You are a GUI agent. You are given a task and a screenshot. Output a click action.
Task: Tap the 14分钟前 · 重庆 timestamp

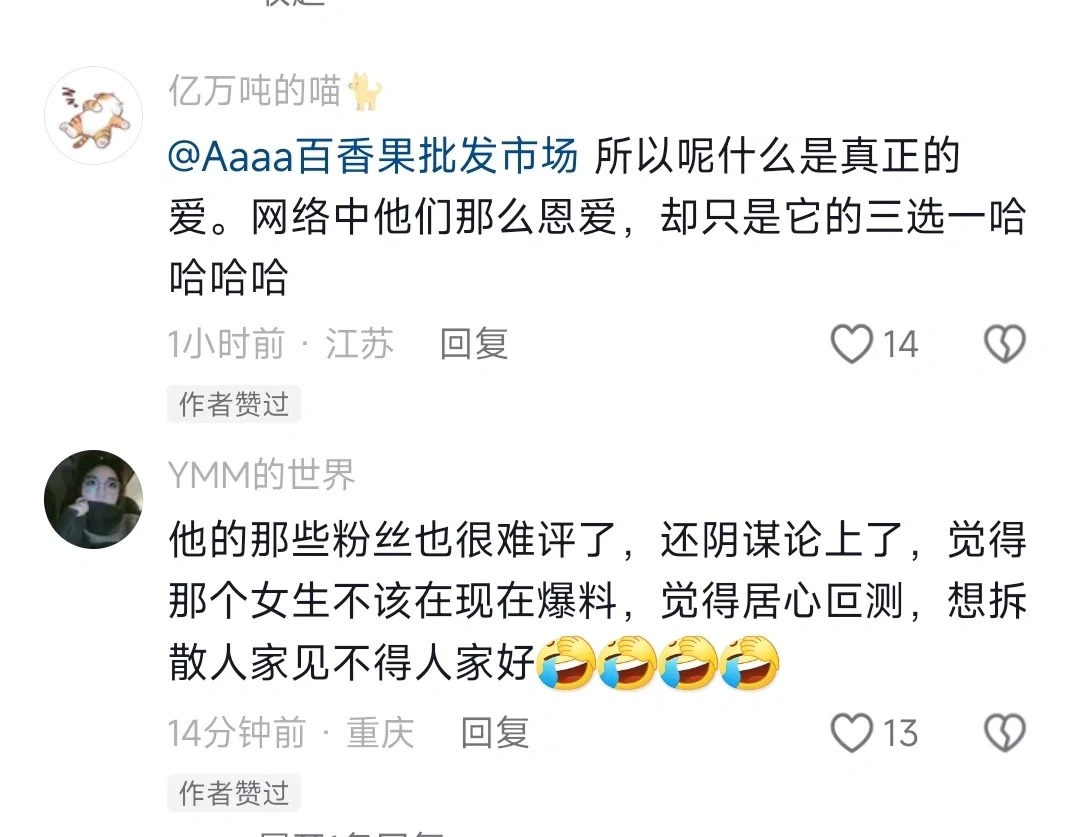click(291, 732)
